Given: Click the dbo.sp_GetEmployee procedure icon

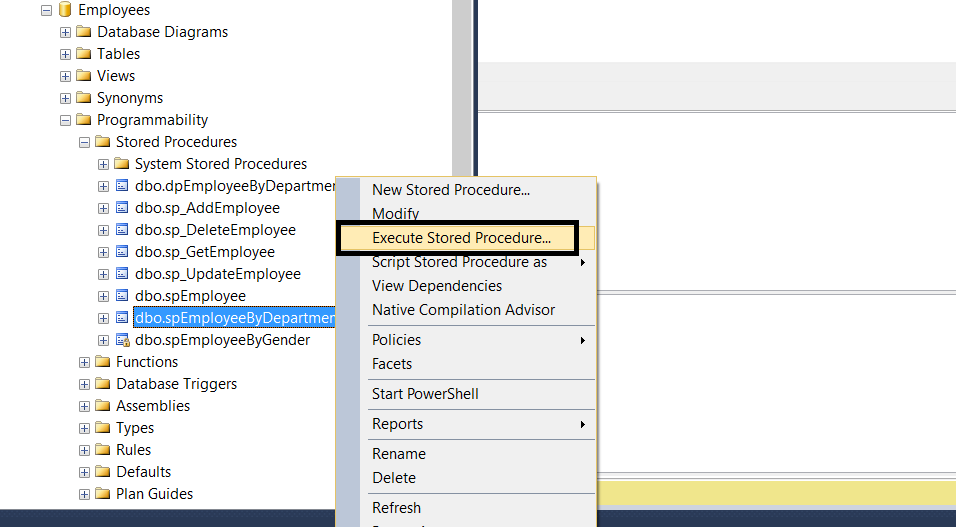Looking at the screenshot, I should (122, 252).
